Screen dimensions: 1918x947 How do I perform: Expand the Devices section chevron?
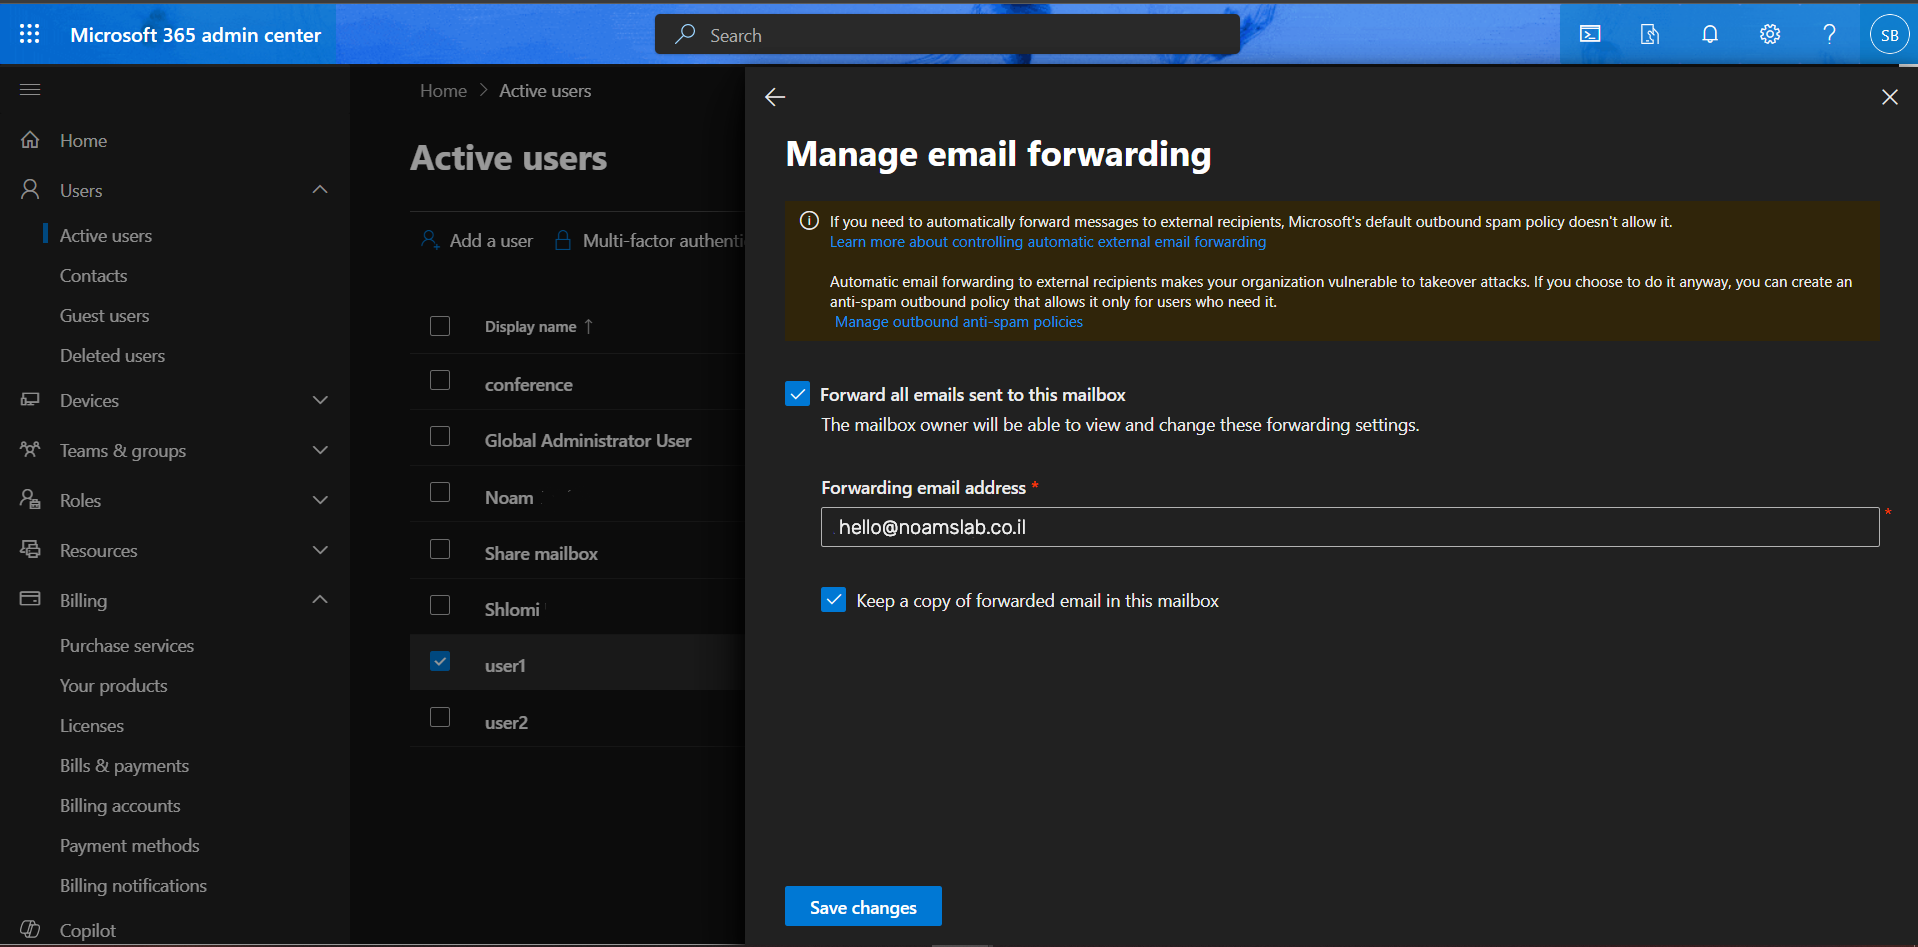tap(320, 400)
